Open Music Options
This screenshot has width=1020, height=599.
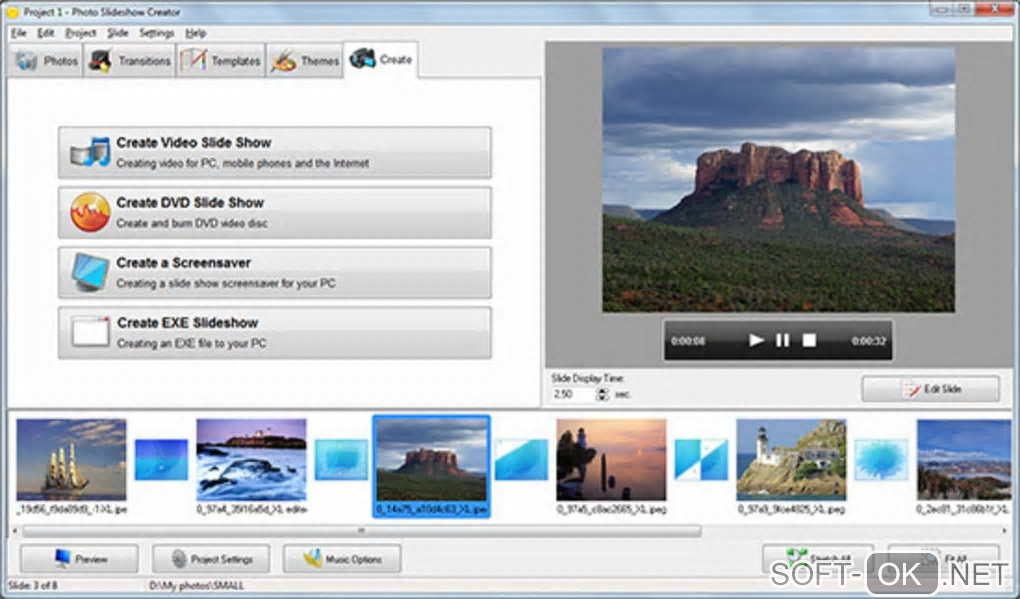(342, 559)
